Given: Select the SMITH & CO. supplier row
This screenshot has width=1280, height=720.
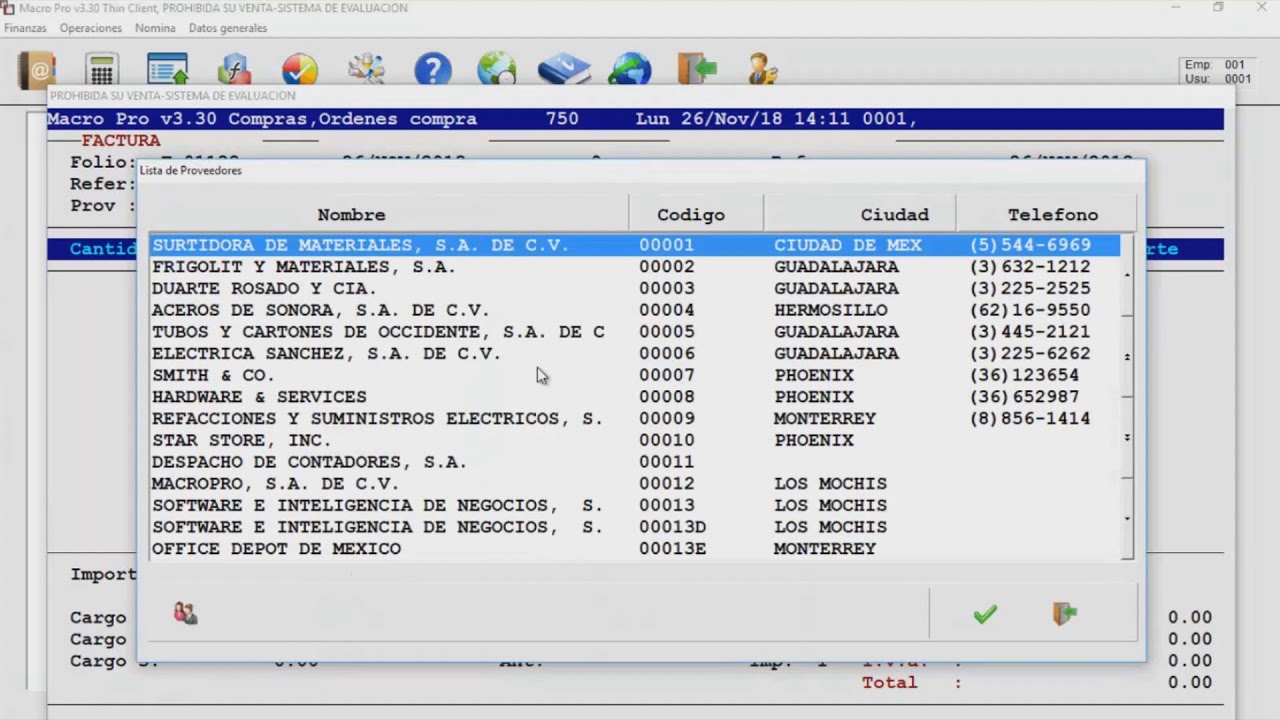Looking at the screenshot, I should (212, 375).
